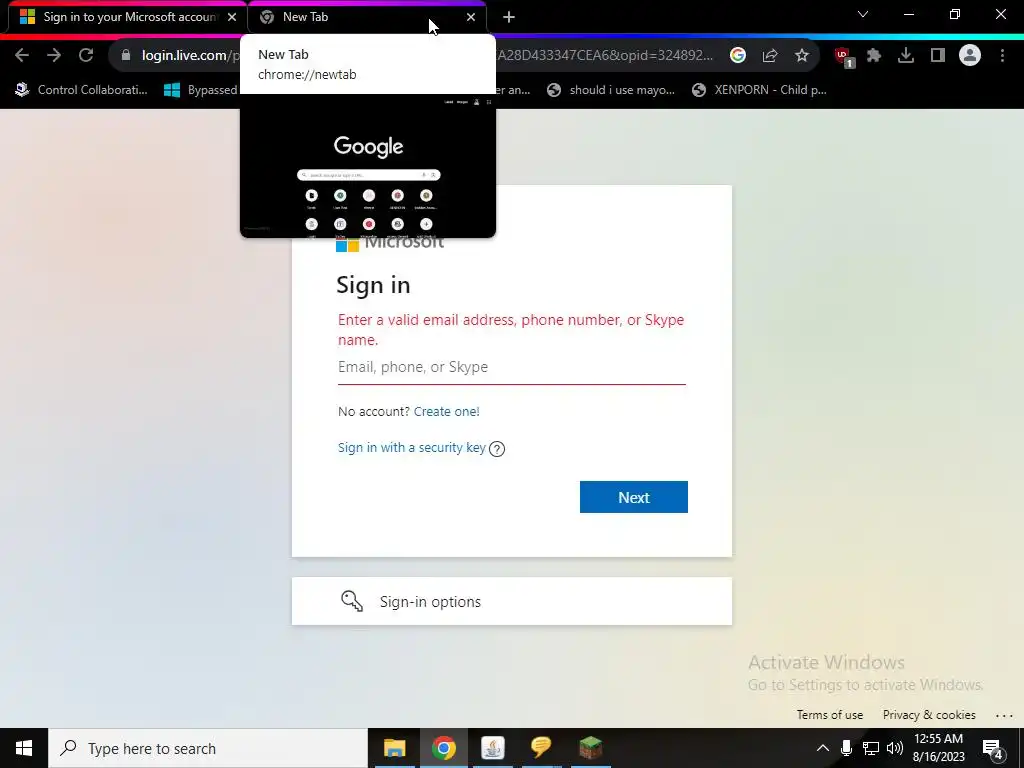Open the Java app on the taskbar
This screenshot has height=768, width=1024.
coord(492,748)
